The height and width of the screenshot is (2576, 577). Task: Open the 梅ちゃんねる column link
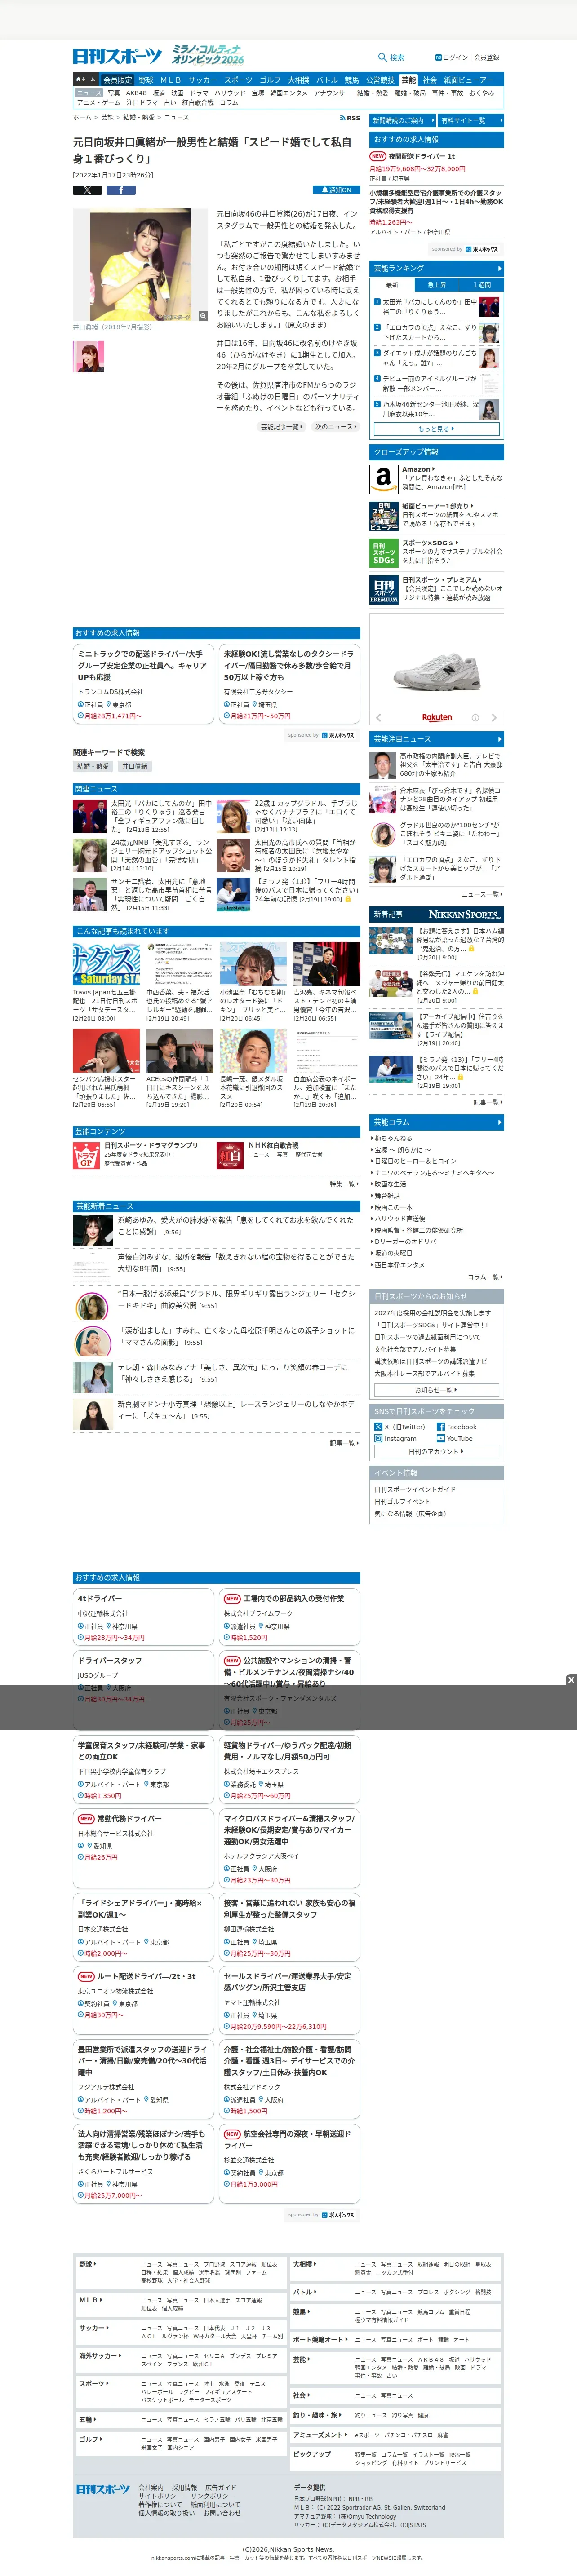393,1138
